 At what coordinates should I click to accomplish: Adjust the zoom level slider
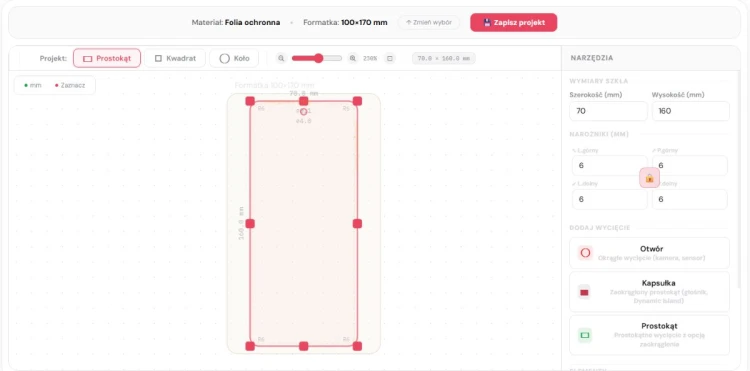[317, 58]
